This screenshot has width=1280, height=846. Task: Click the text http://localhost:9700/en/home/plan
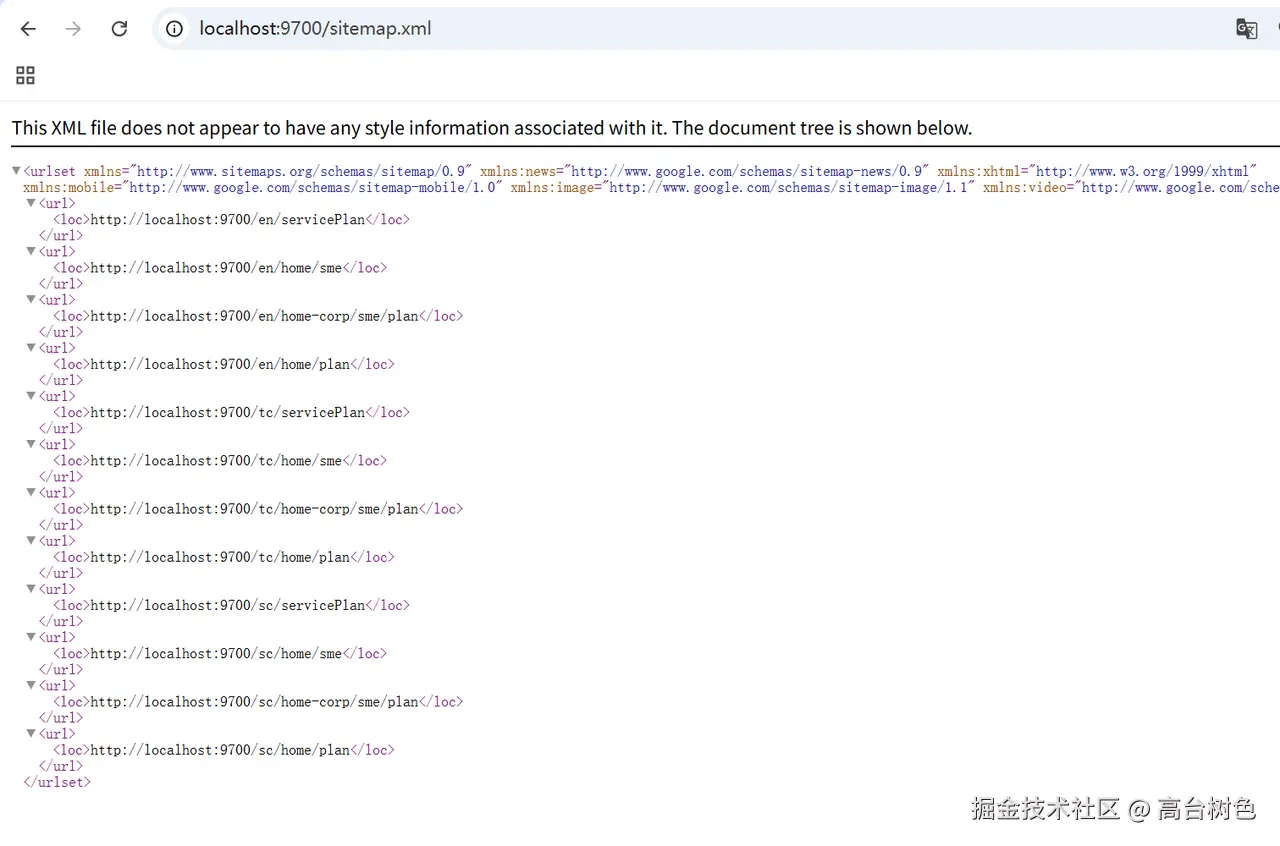click(220, 364)
